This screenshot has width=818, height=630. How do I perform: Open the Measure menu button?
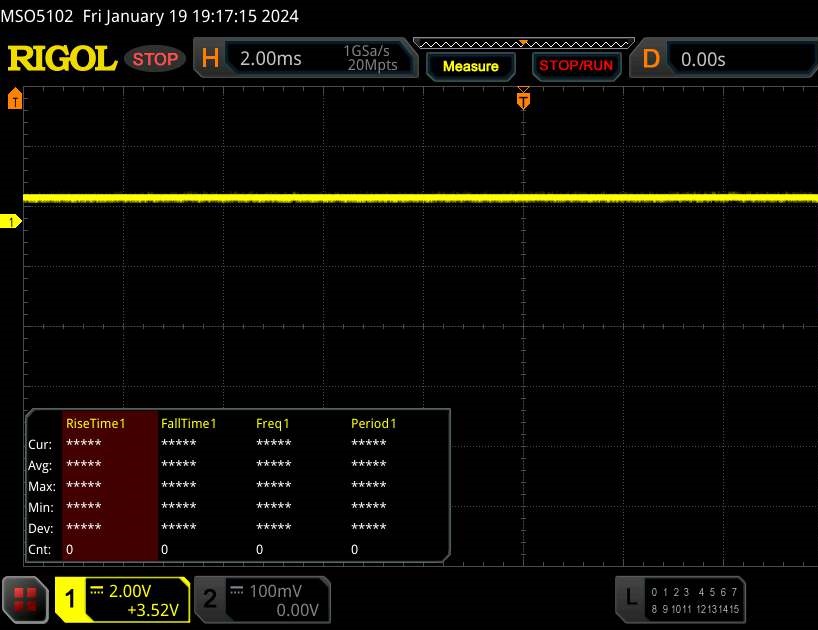pyautogui.click(x=471, y=66)
